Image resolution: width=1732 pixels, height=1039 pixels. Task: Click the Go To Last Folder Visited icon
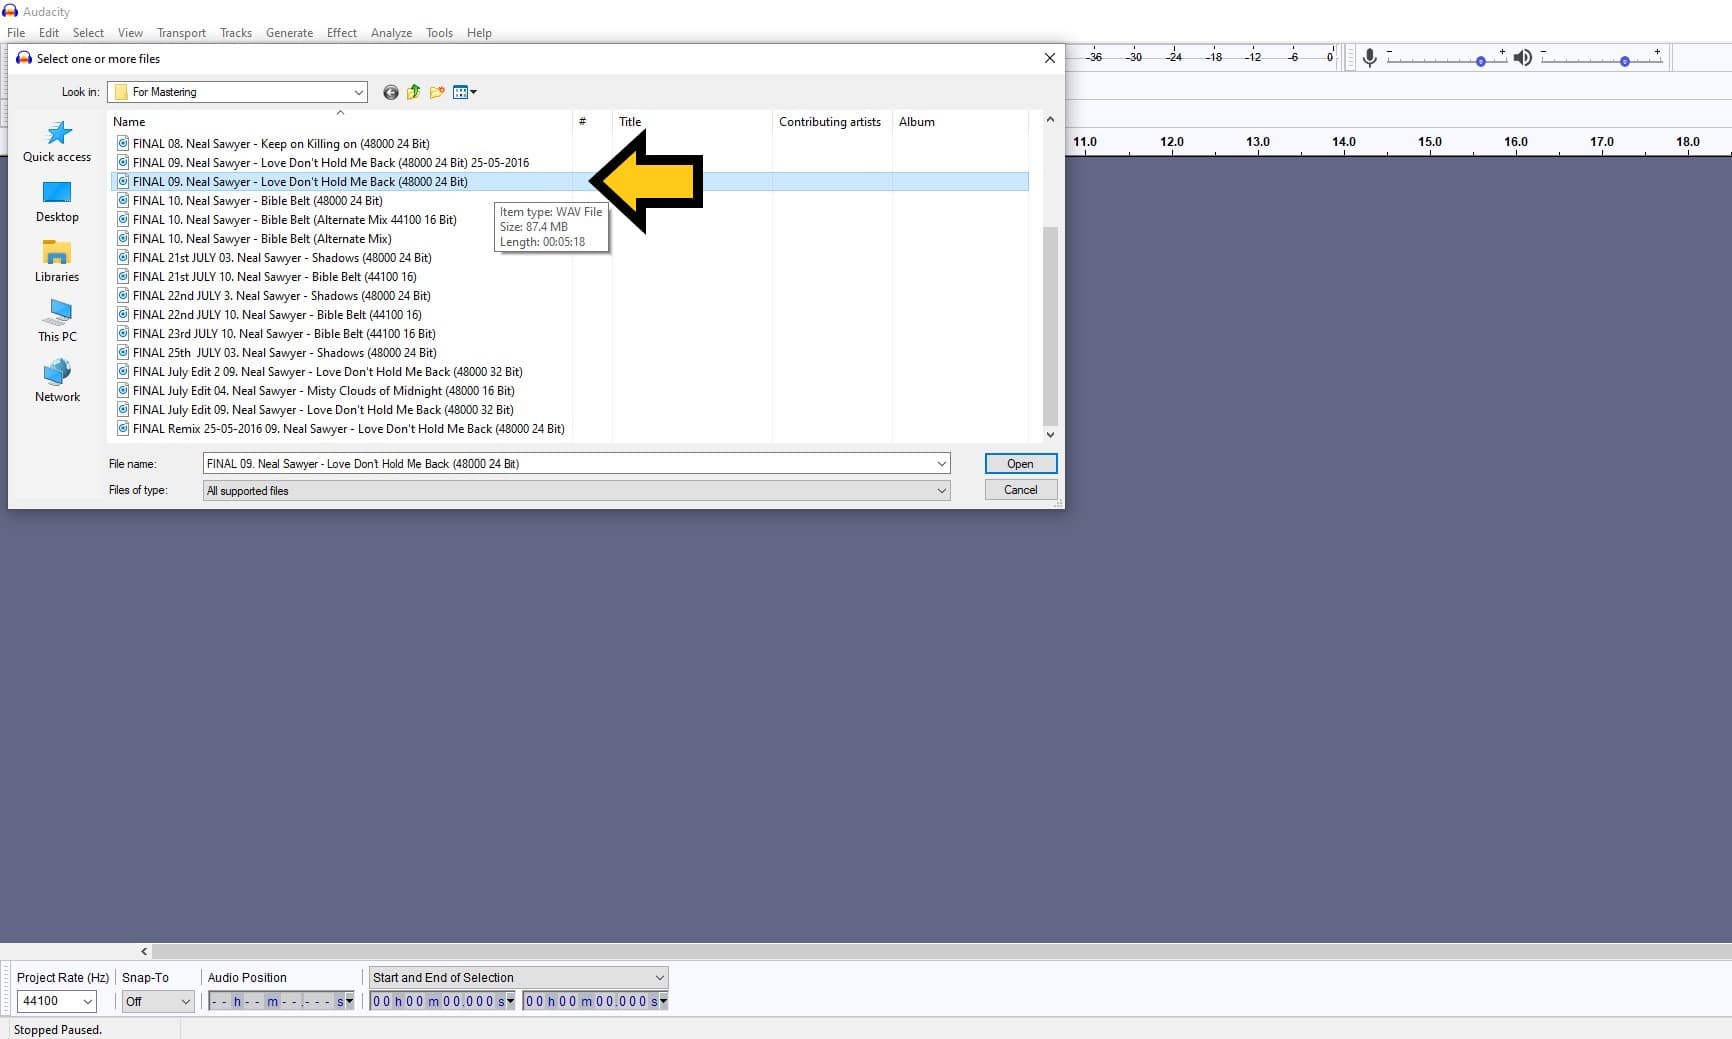click(390, 92)
